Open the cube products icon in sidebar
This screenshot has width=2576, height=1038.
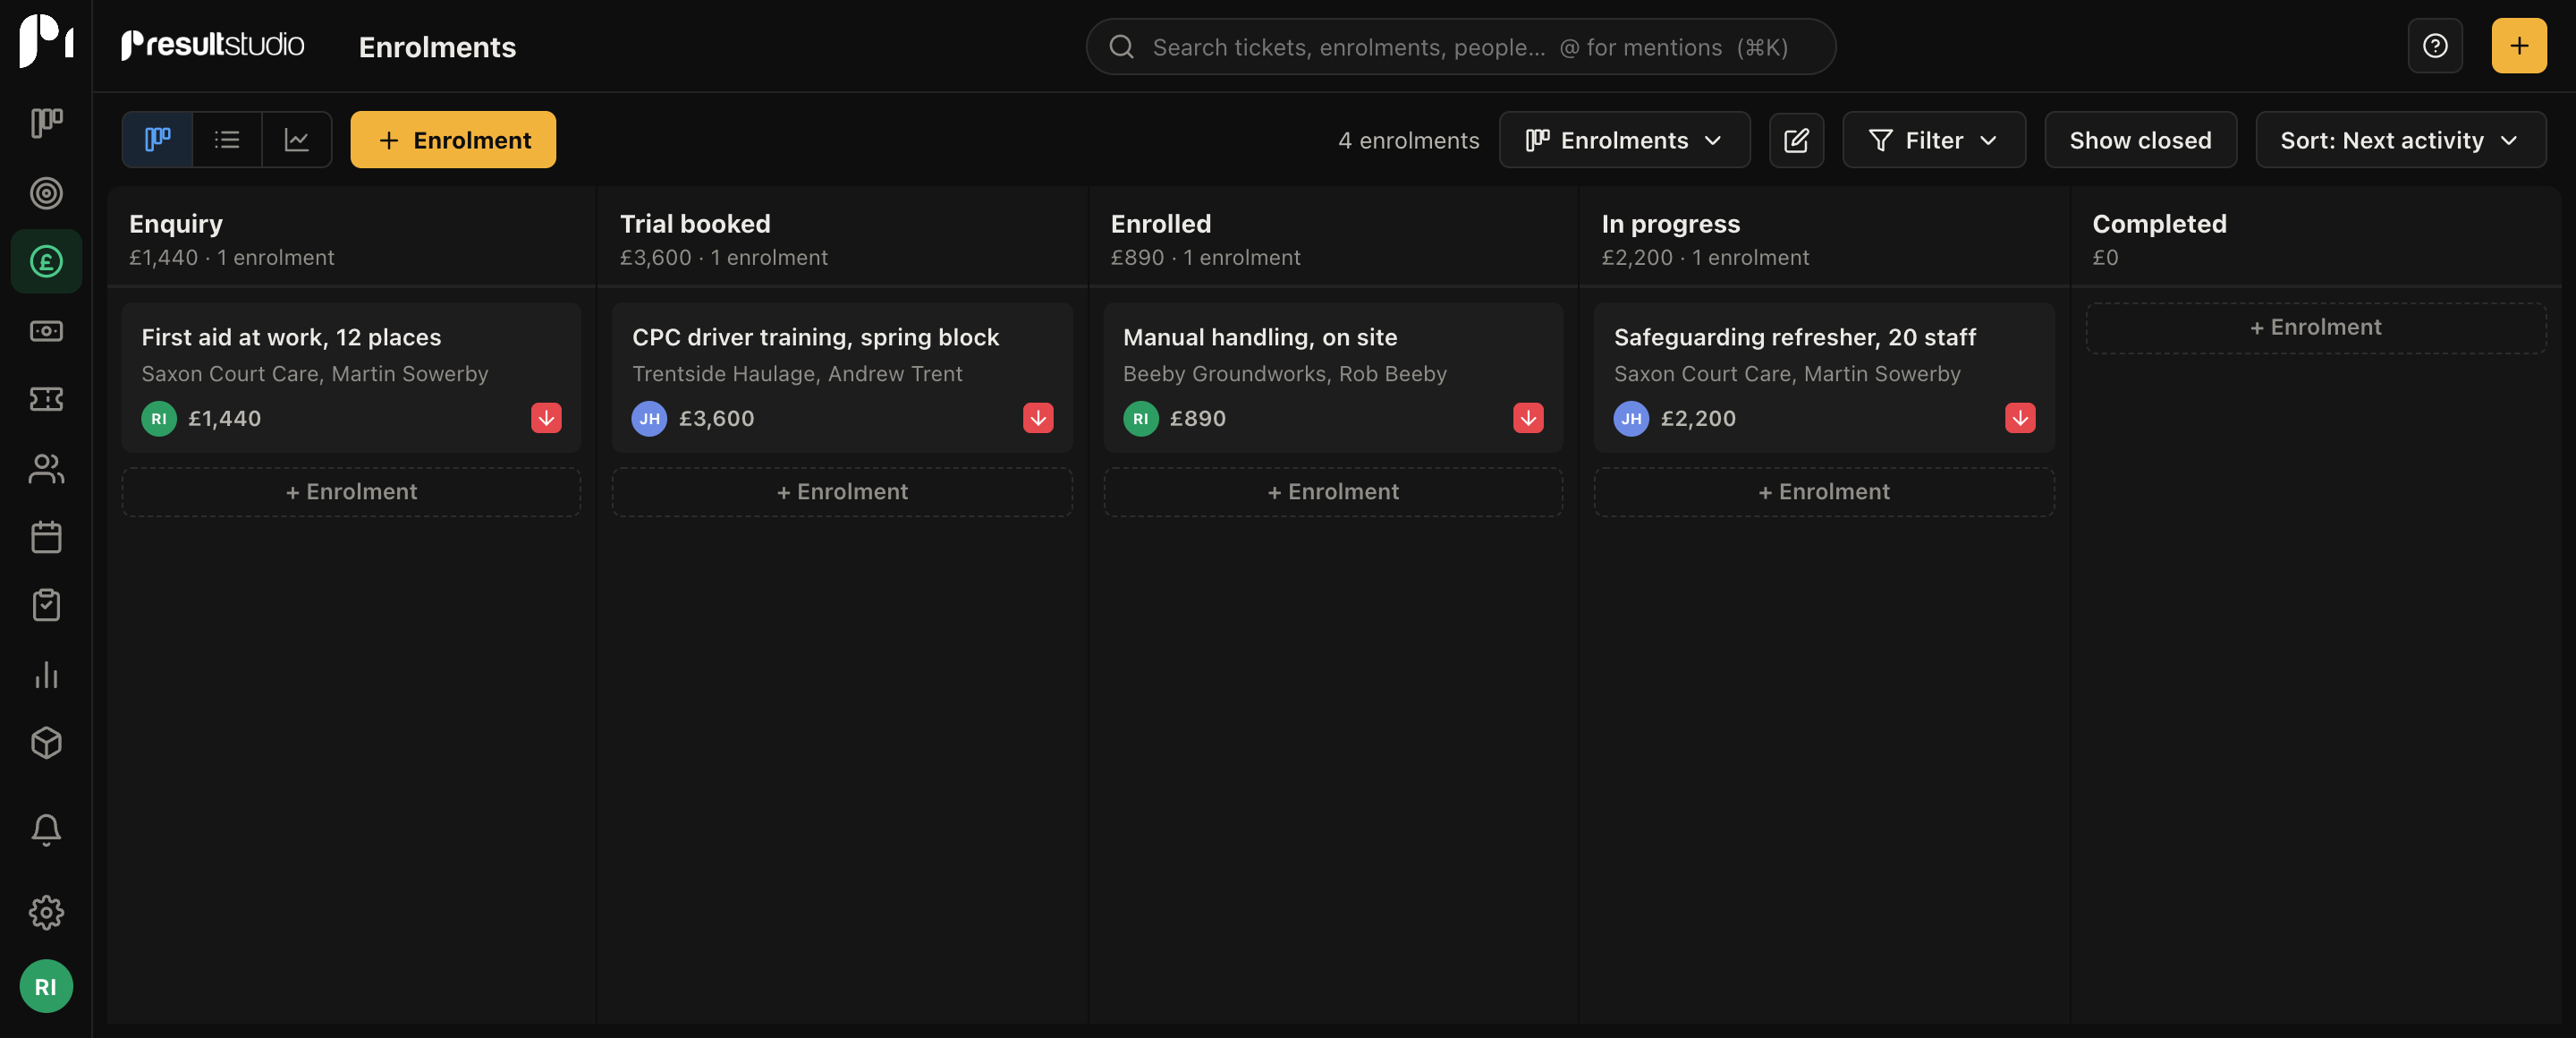point(46,743)
